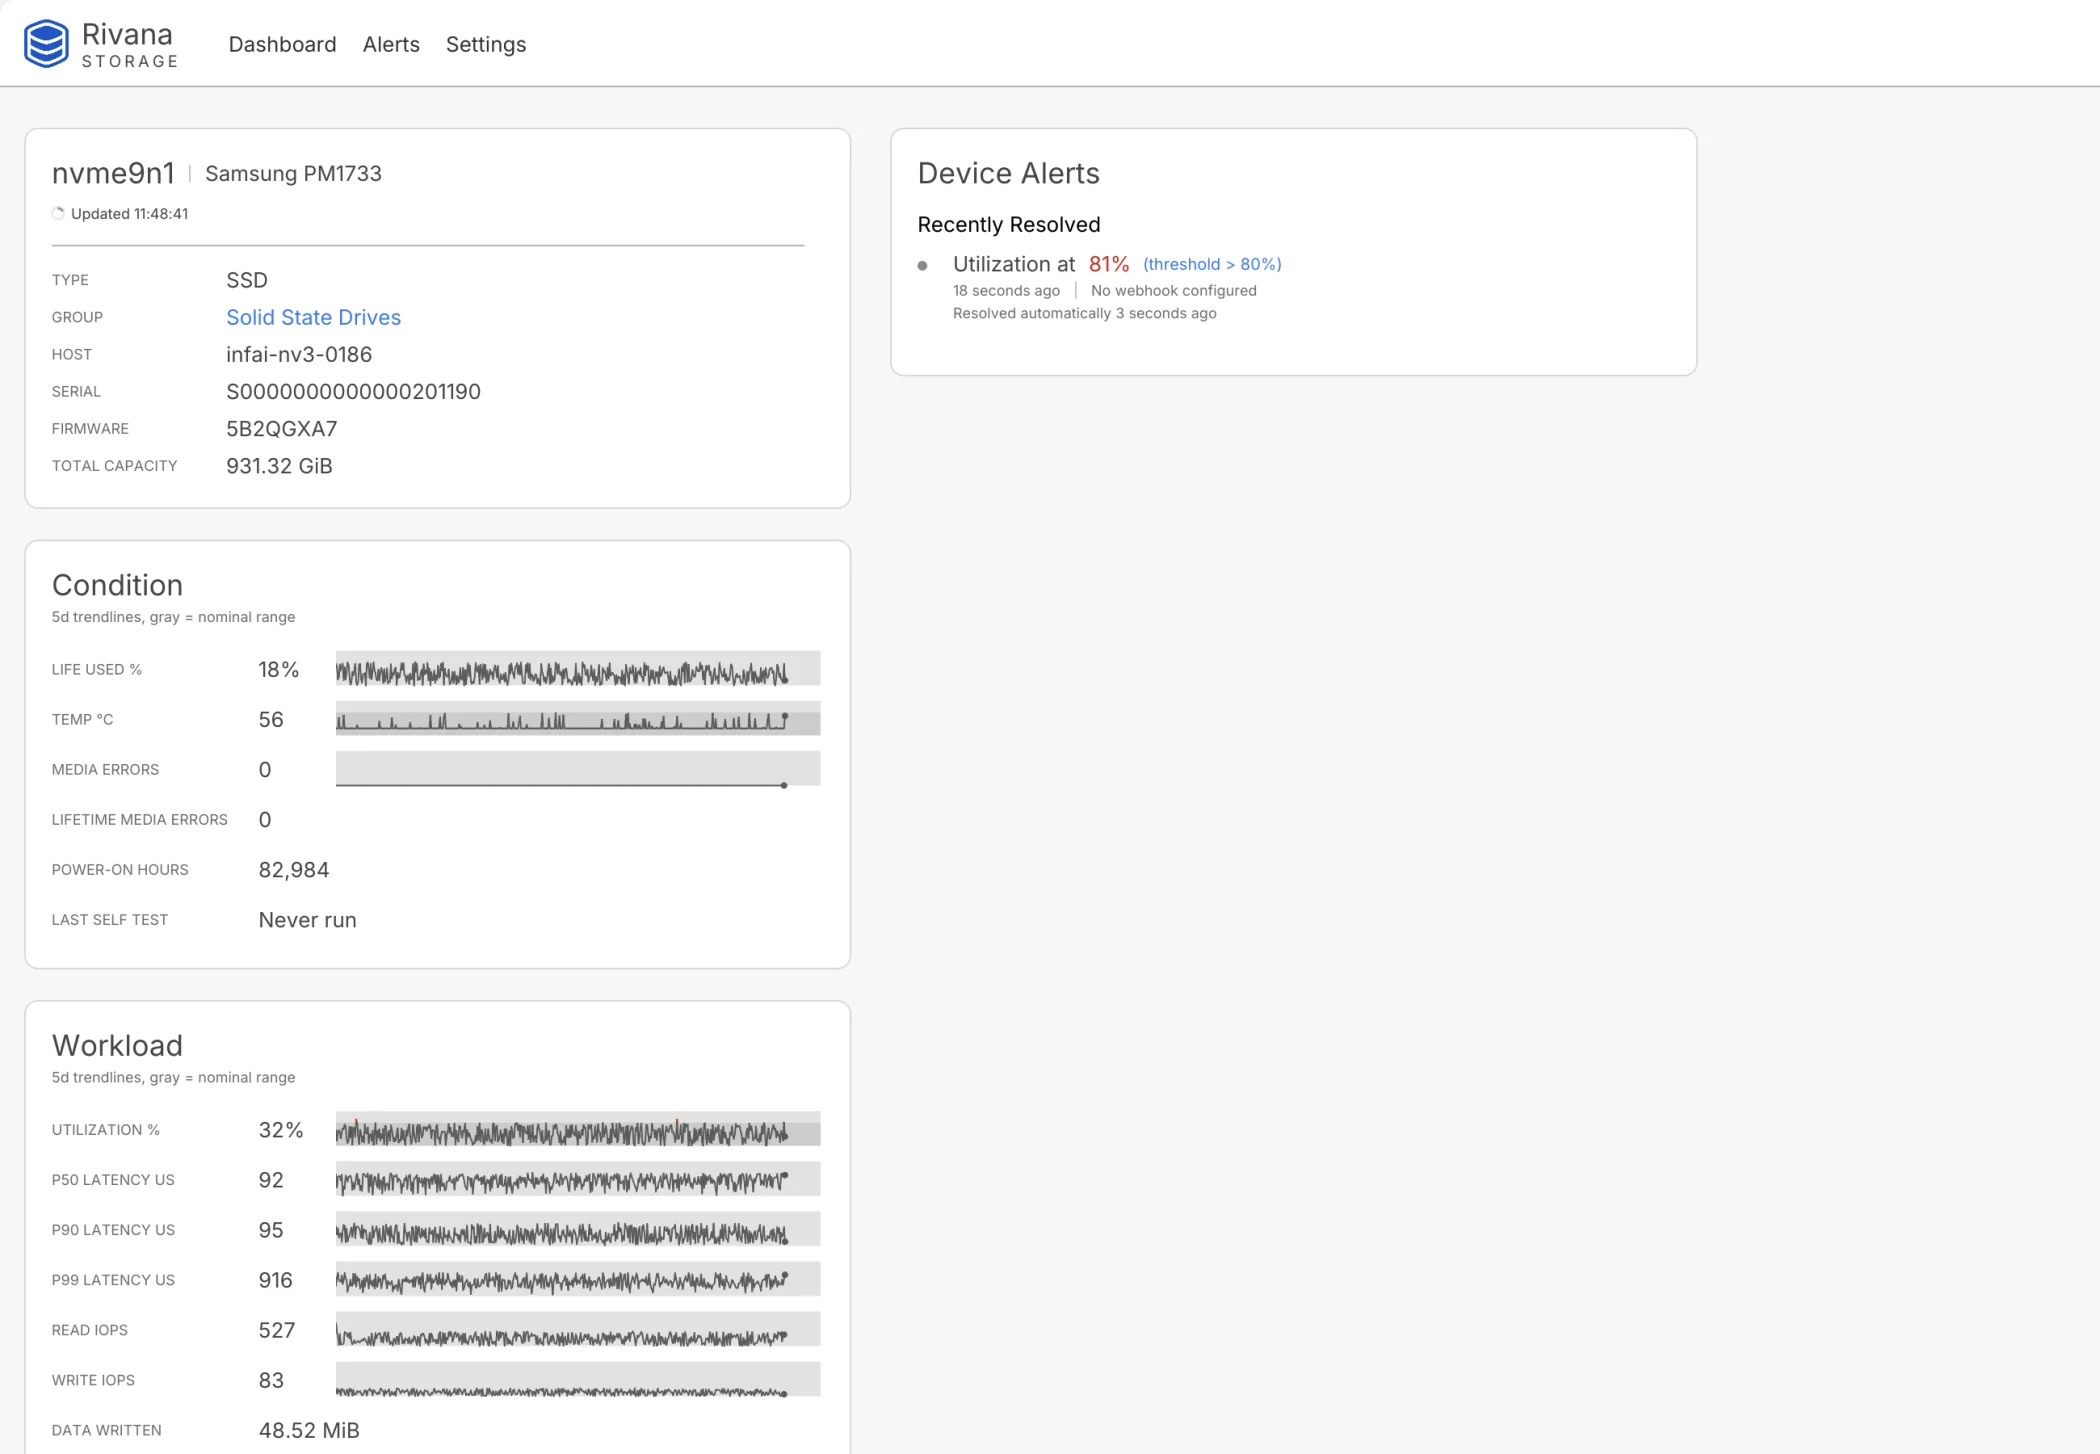Viewport: 2100px width, 1454px height.
Task: Select the total capacity 931.32 GiB
Action: 279,466
